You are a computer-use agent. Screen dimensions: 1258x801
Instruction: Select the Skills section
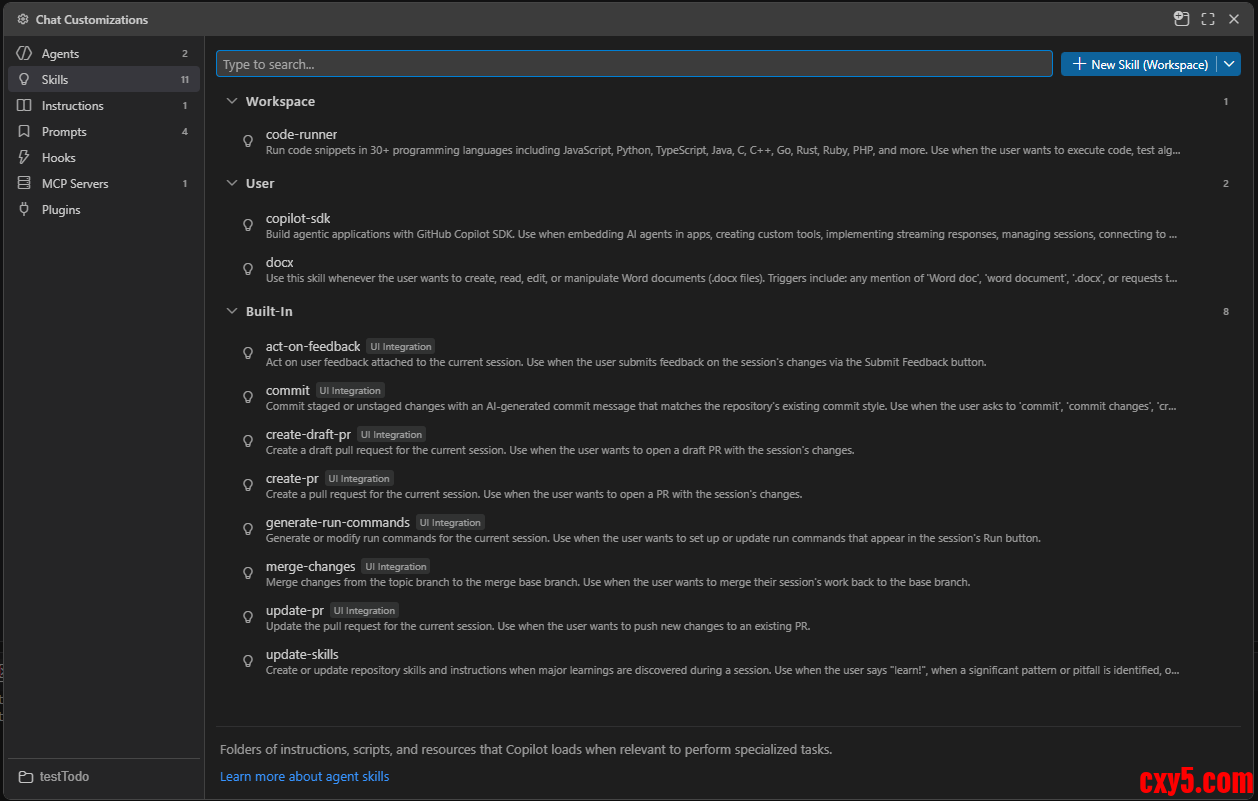[x=104, y=79]
